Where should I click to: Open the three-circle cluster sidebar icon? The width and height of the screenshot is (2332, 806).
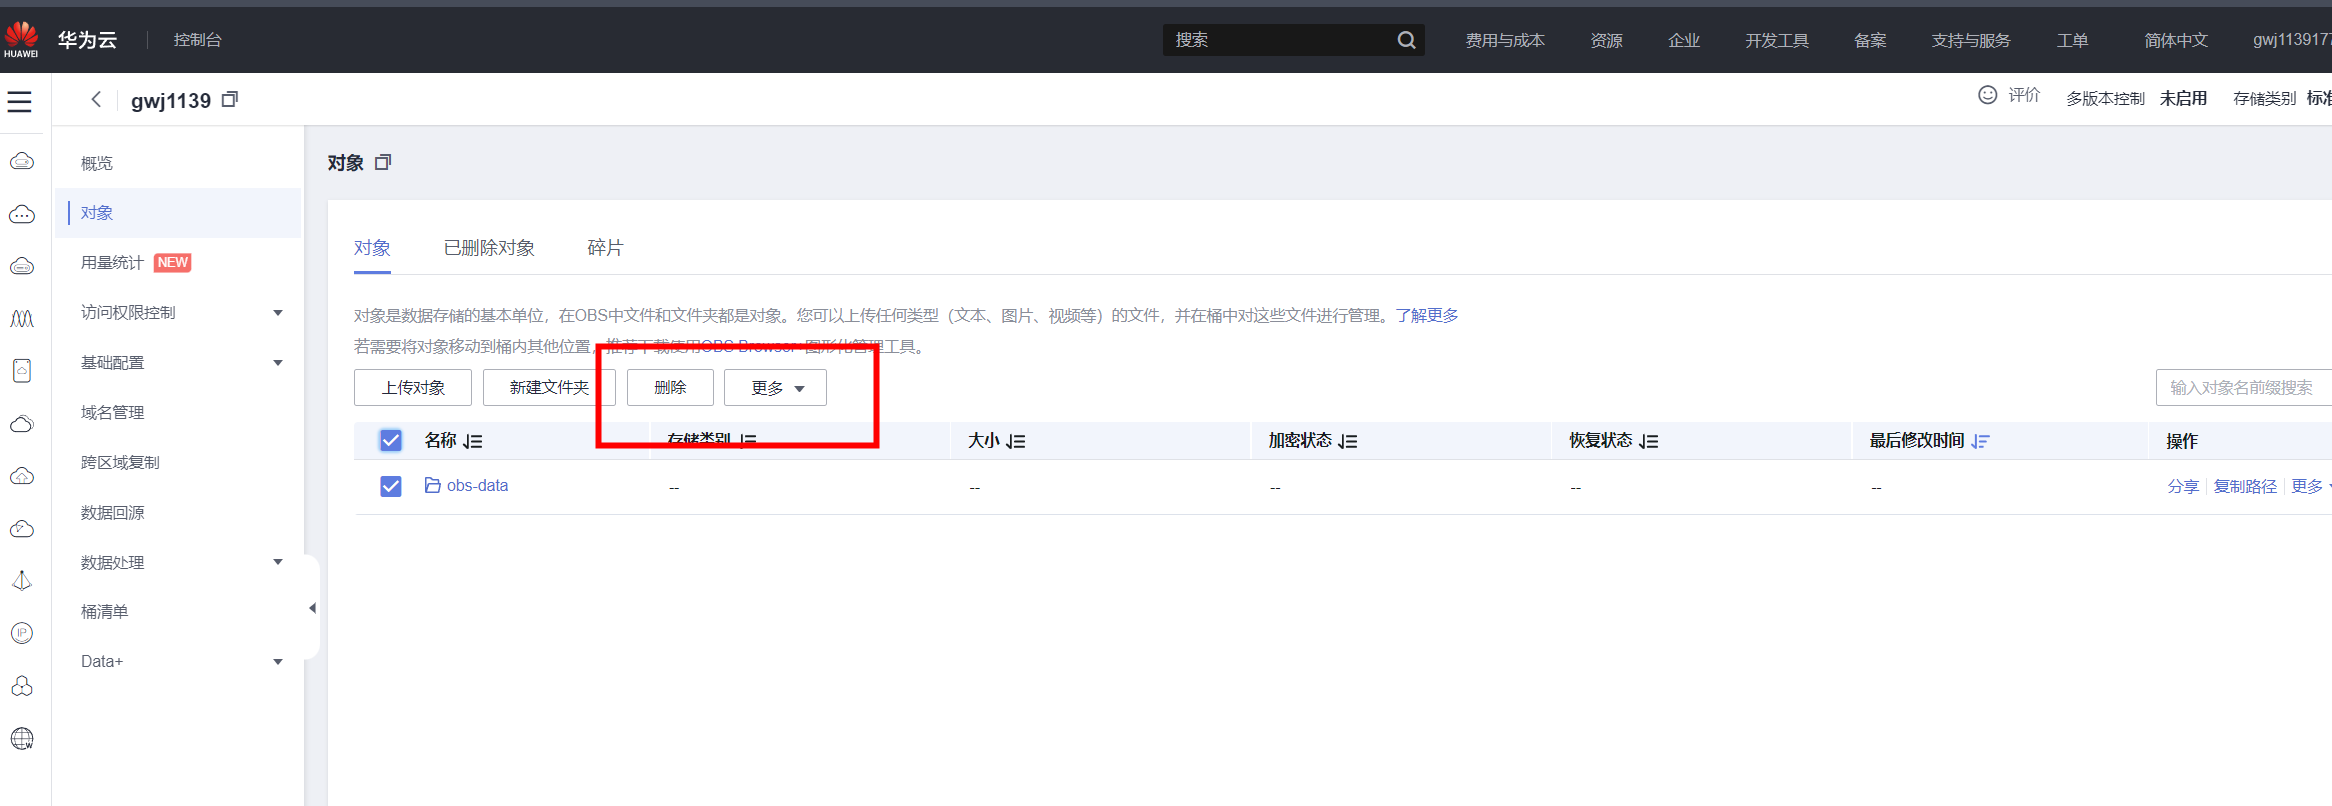tap(22, 686)
